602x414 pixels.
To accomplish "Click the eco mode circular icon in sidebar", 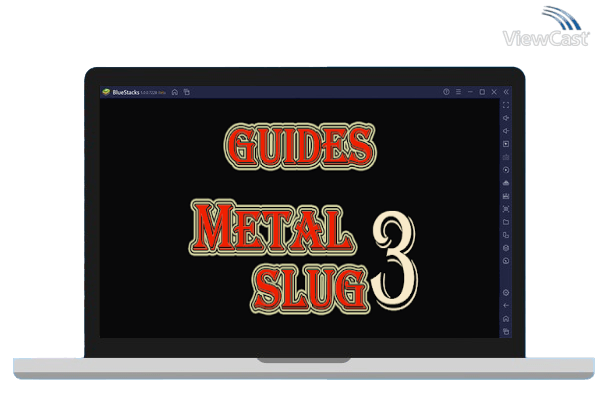I will [x=506, y=261].
